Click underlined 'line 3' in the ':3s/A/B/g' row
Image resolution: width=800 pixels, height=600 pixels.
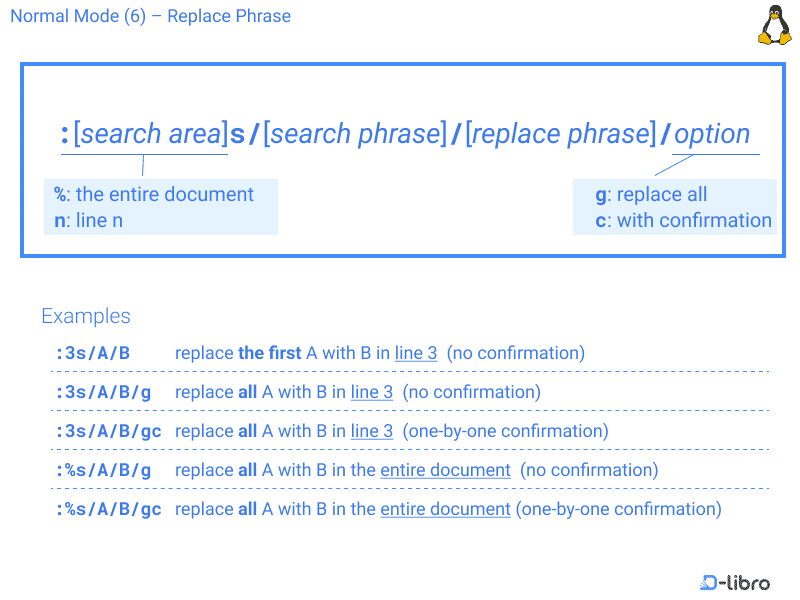click(372, 392)
